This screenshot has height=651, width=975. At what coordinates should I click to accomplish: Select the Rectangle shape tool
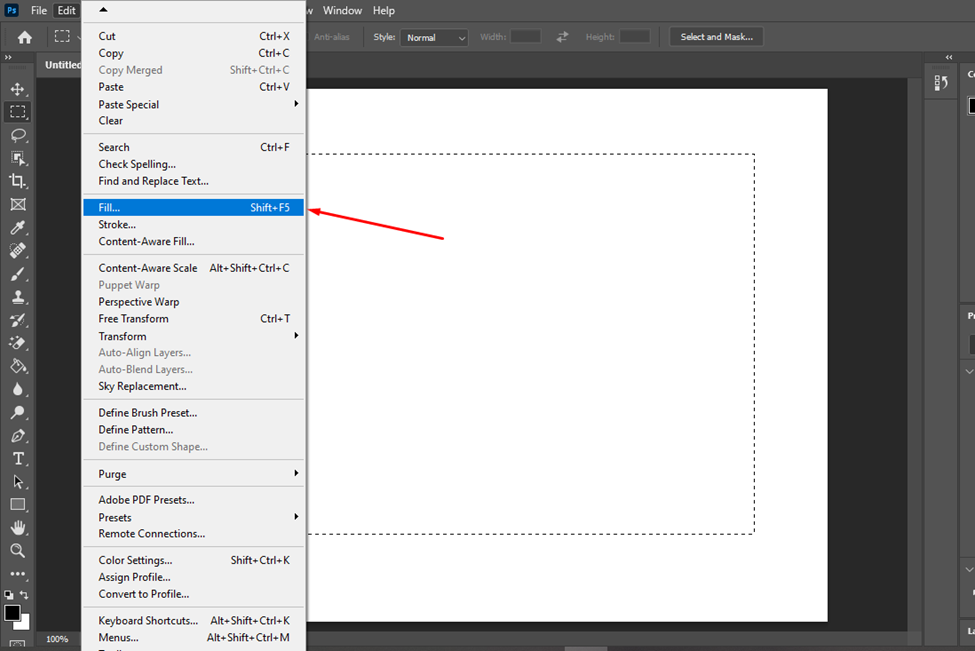(x=17, y=504)
